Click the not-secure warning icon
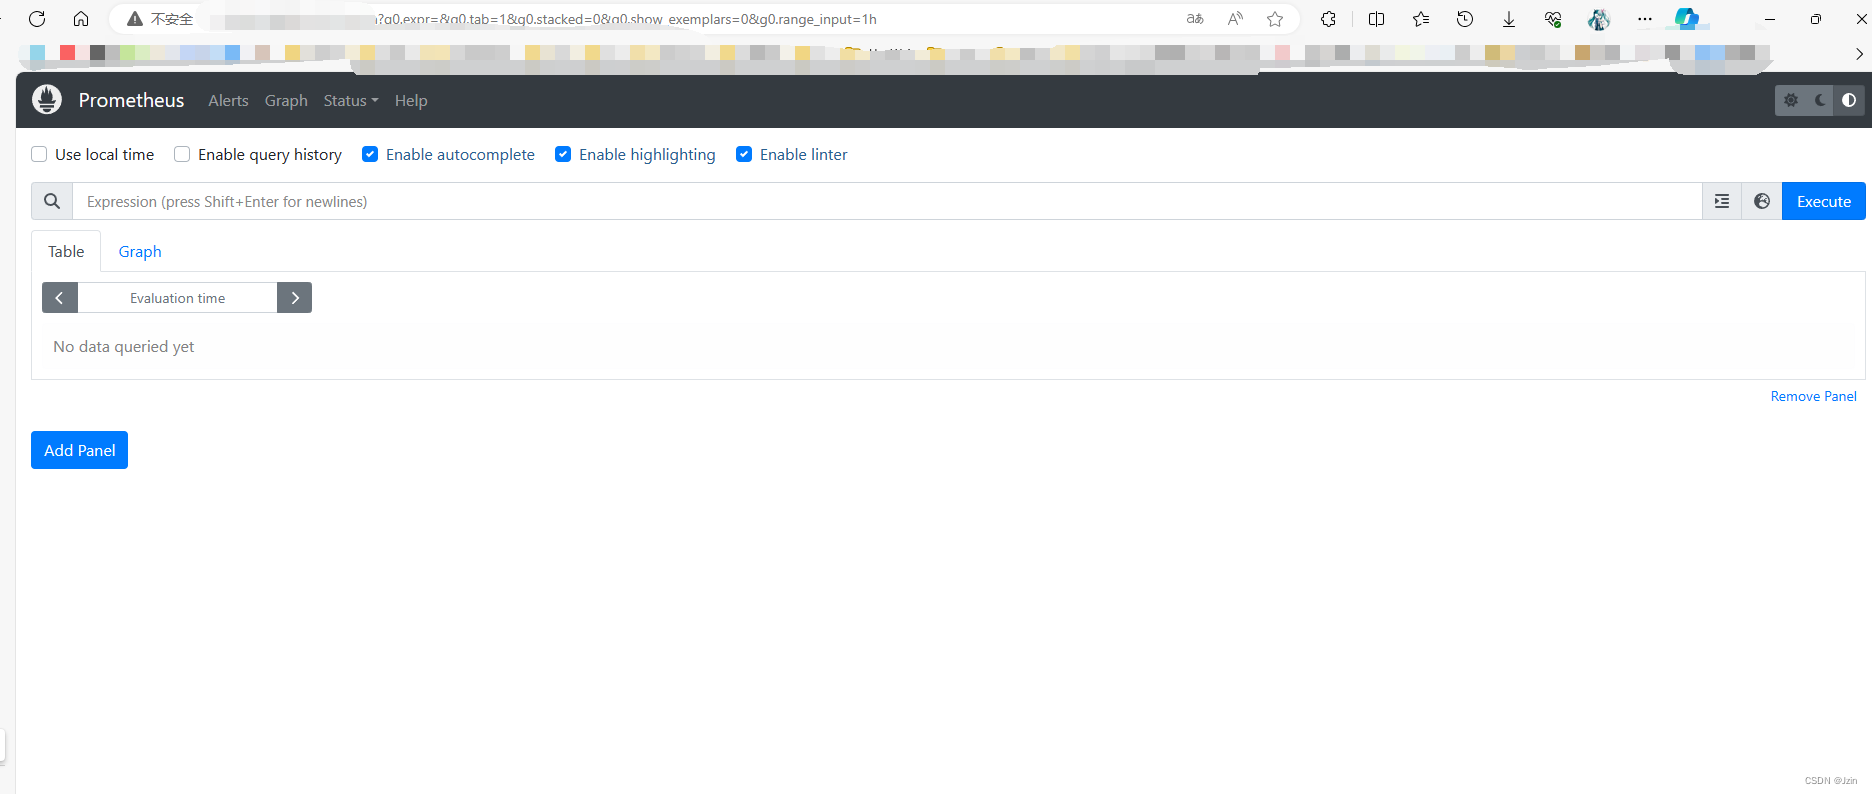 coord(135,19)
